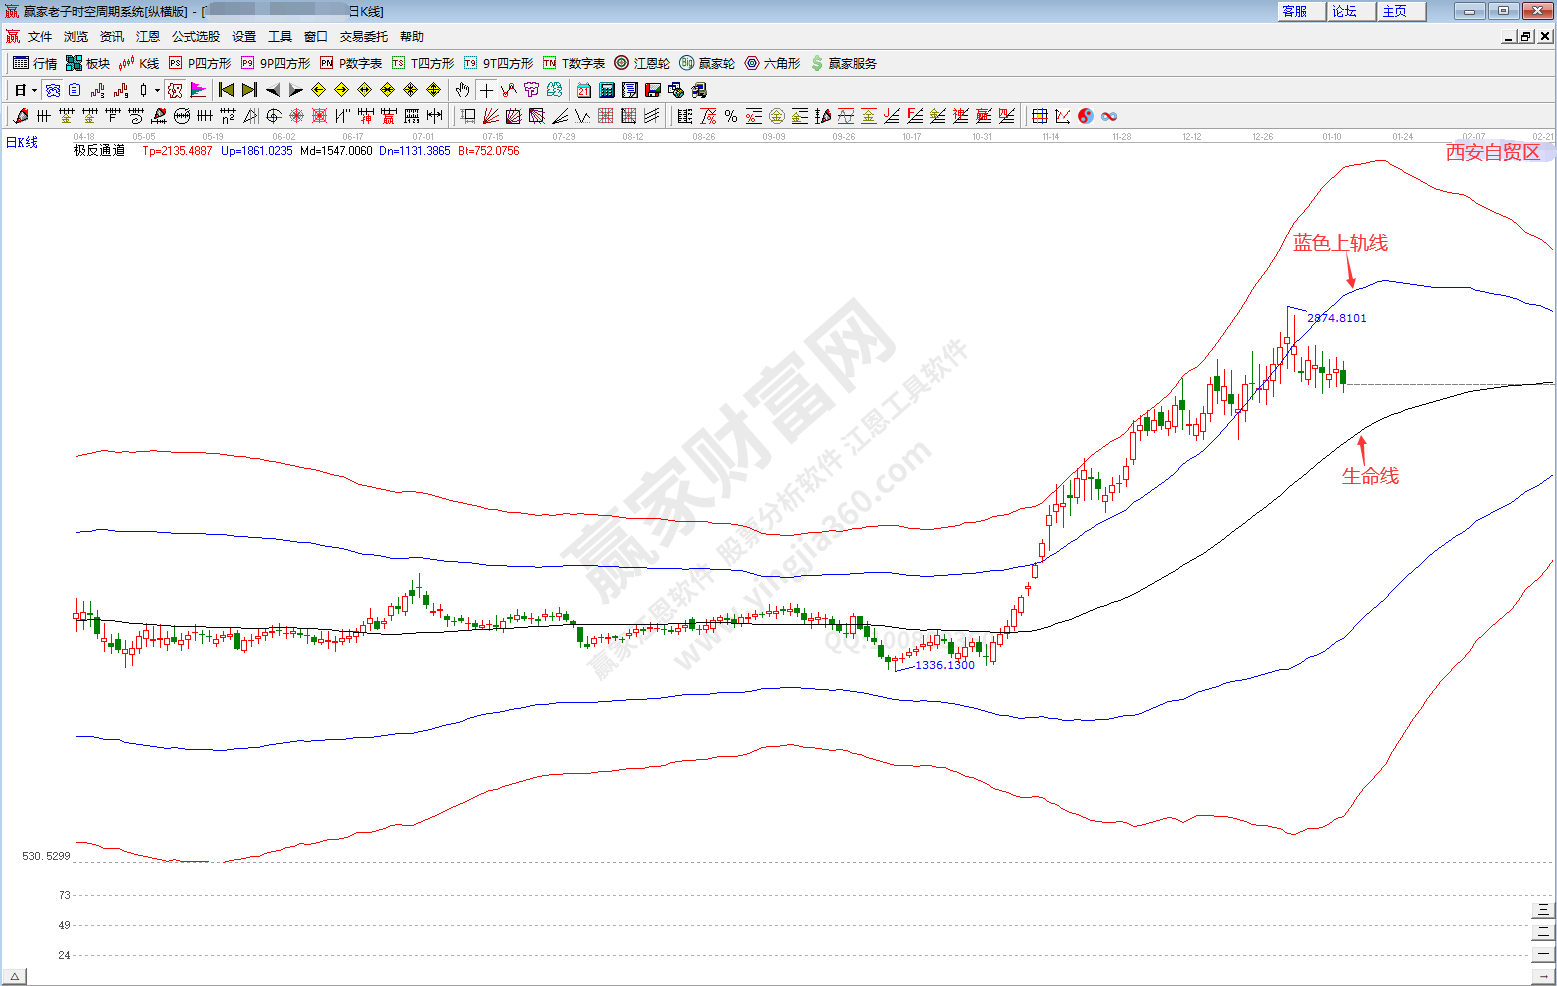
Task: Open the 公式选股 menu
Action: (x=195, y=36)
